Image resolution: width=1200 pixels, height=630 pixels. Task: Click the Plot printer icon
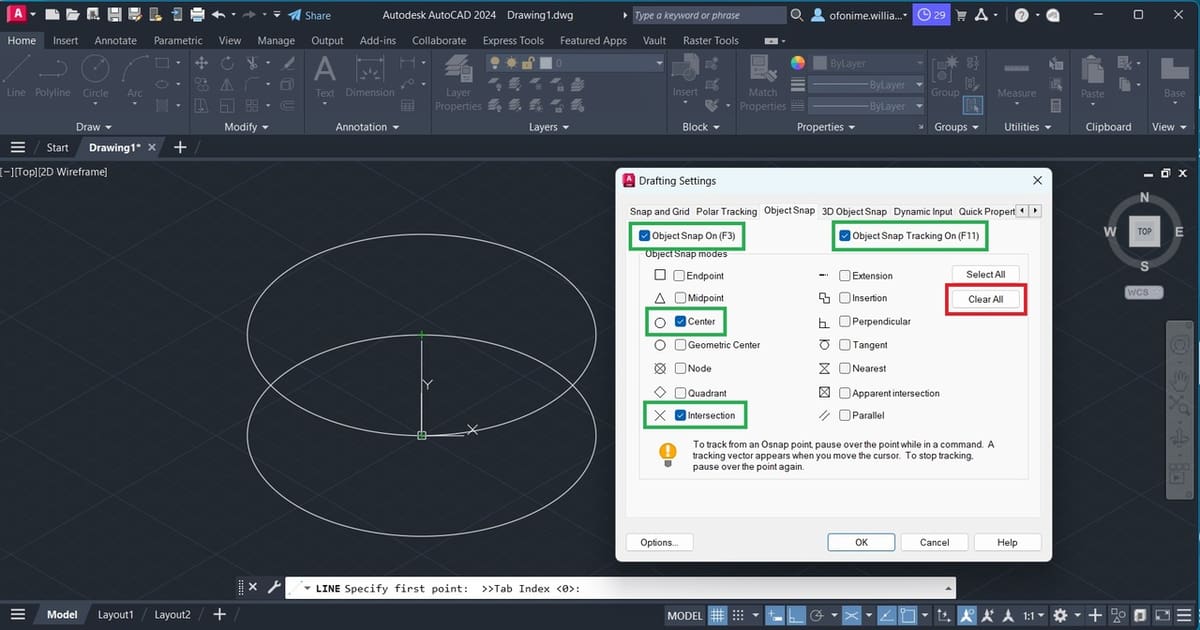click(x=197, y=15)
